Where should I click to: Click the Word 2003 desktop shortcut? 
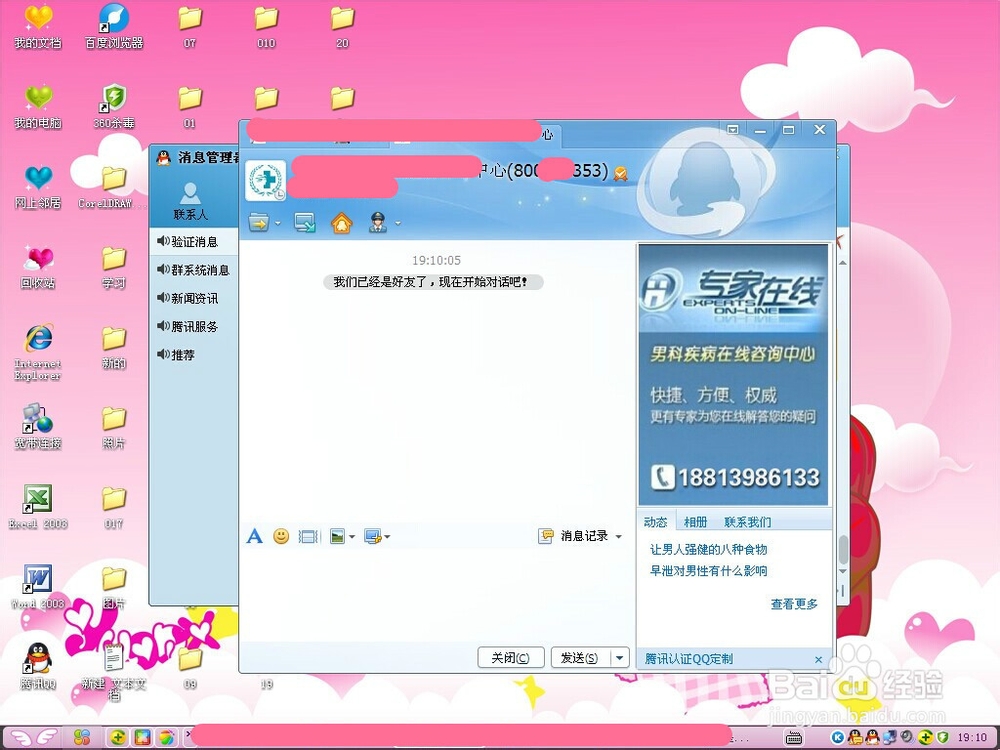[38, 587]
